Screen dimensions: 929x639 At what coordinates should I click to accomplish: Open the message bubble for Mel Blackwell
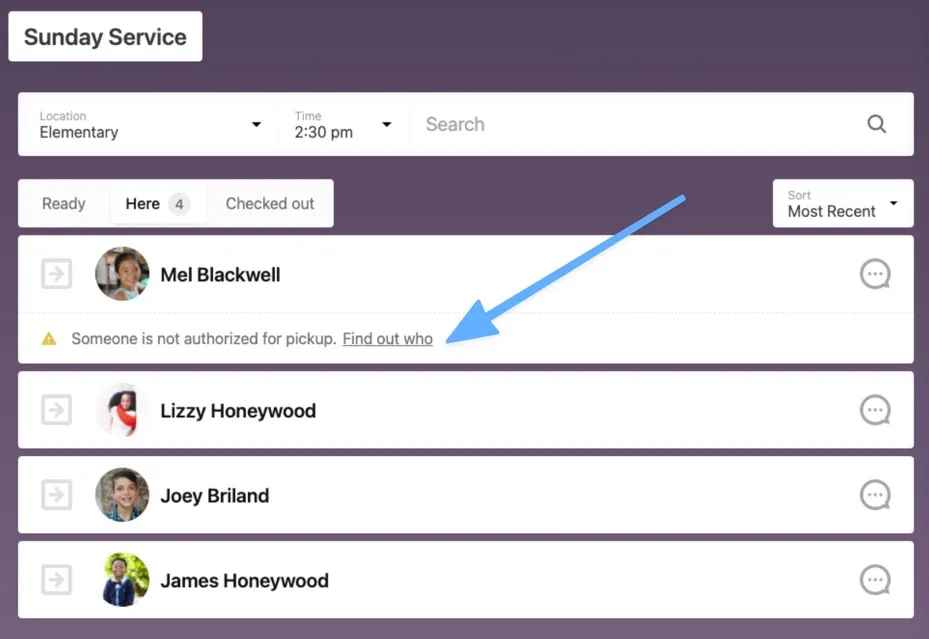click(875, 274)
